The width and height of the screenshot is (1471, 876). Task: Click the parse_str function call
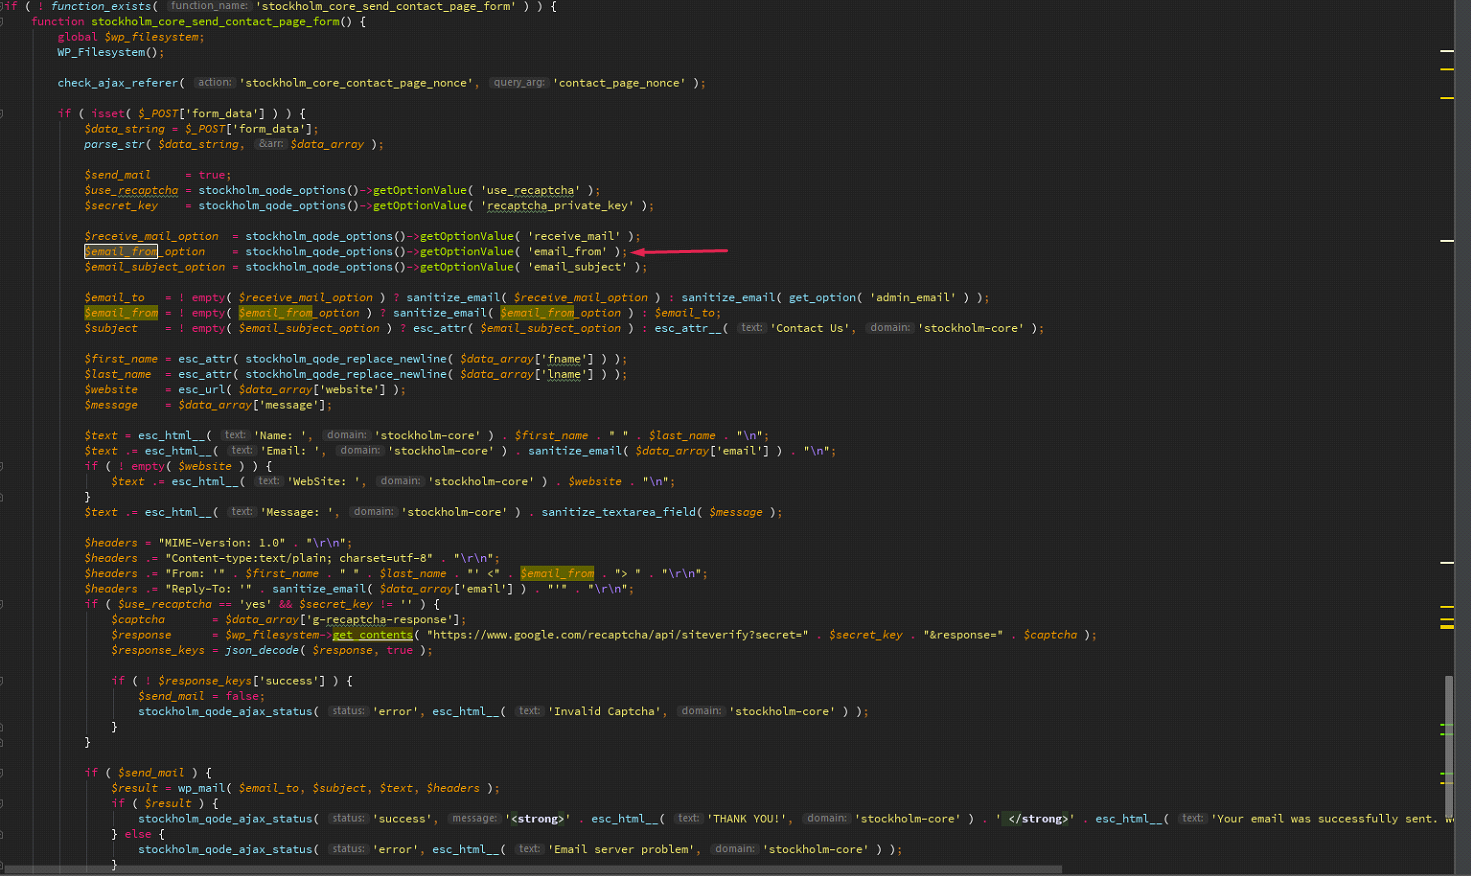(x=114, y=144)
